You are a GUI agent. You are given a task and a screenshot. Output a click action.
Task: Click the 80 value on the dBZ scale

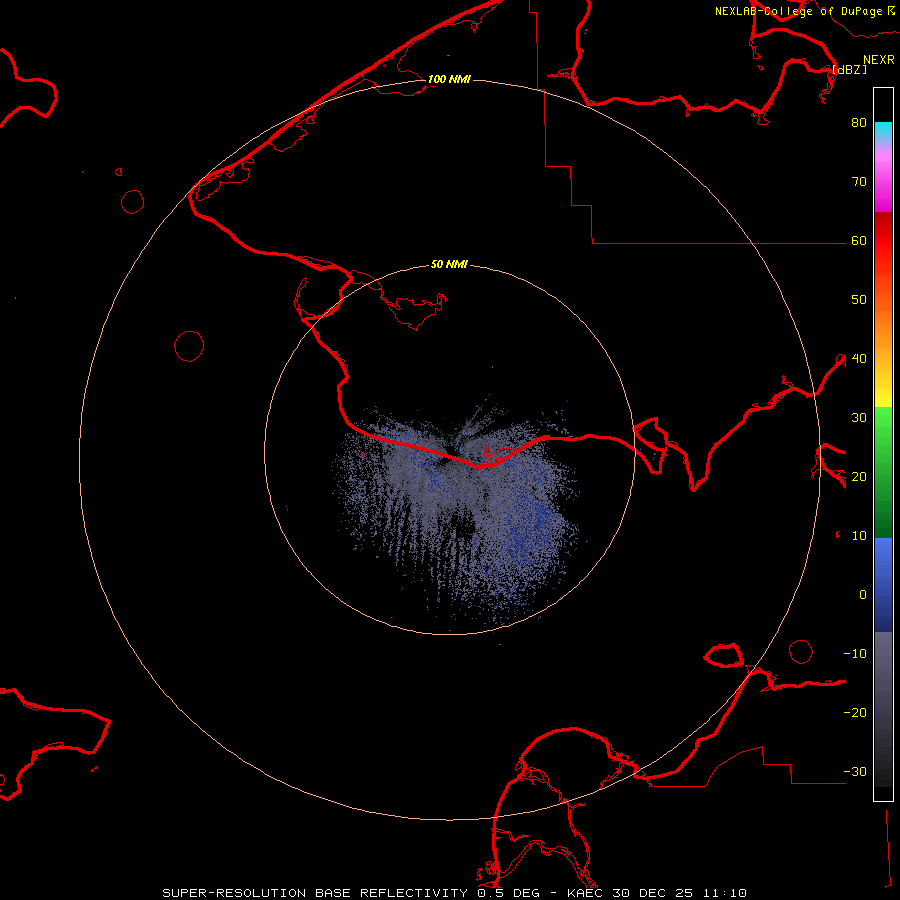[x=859, y=122]
